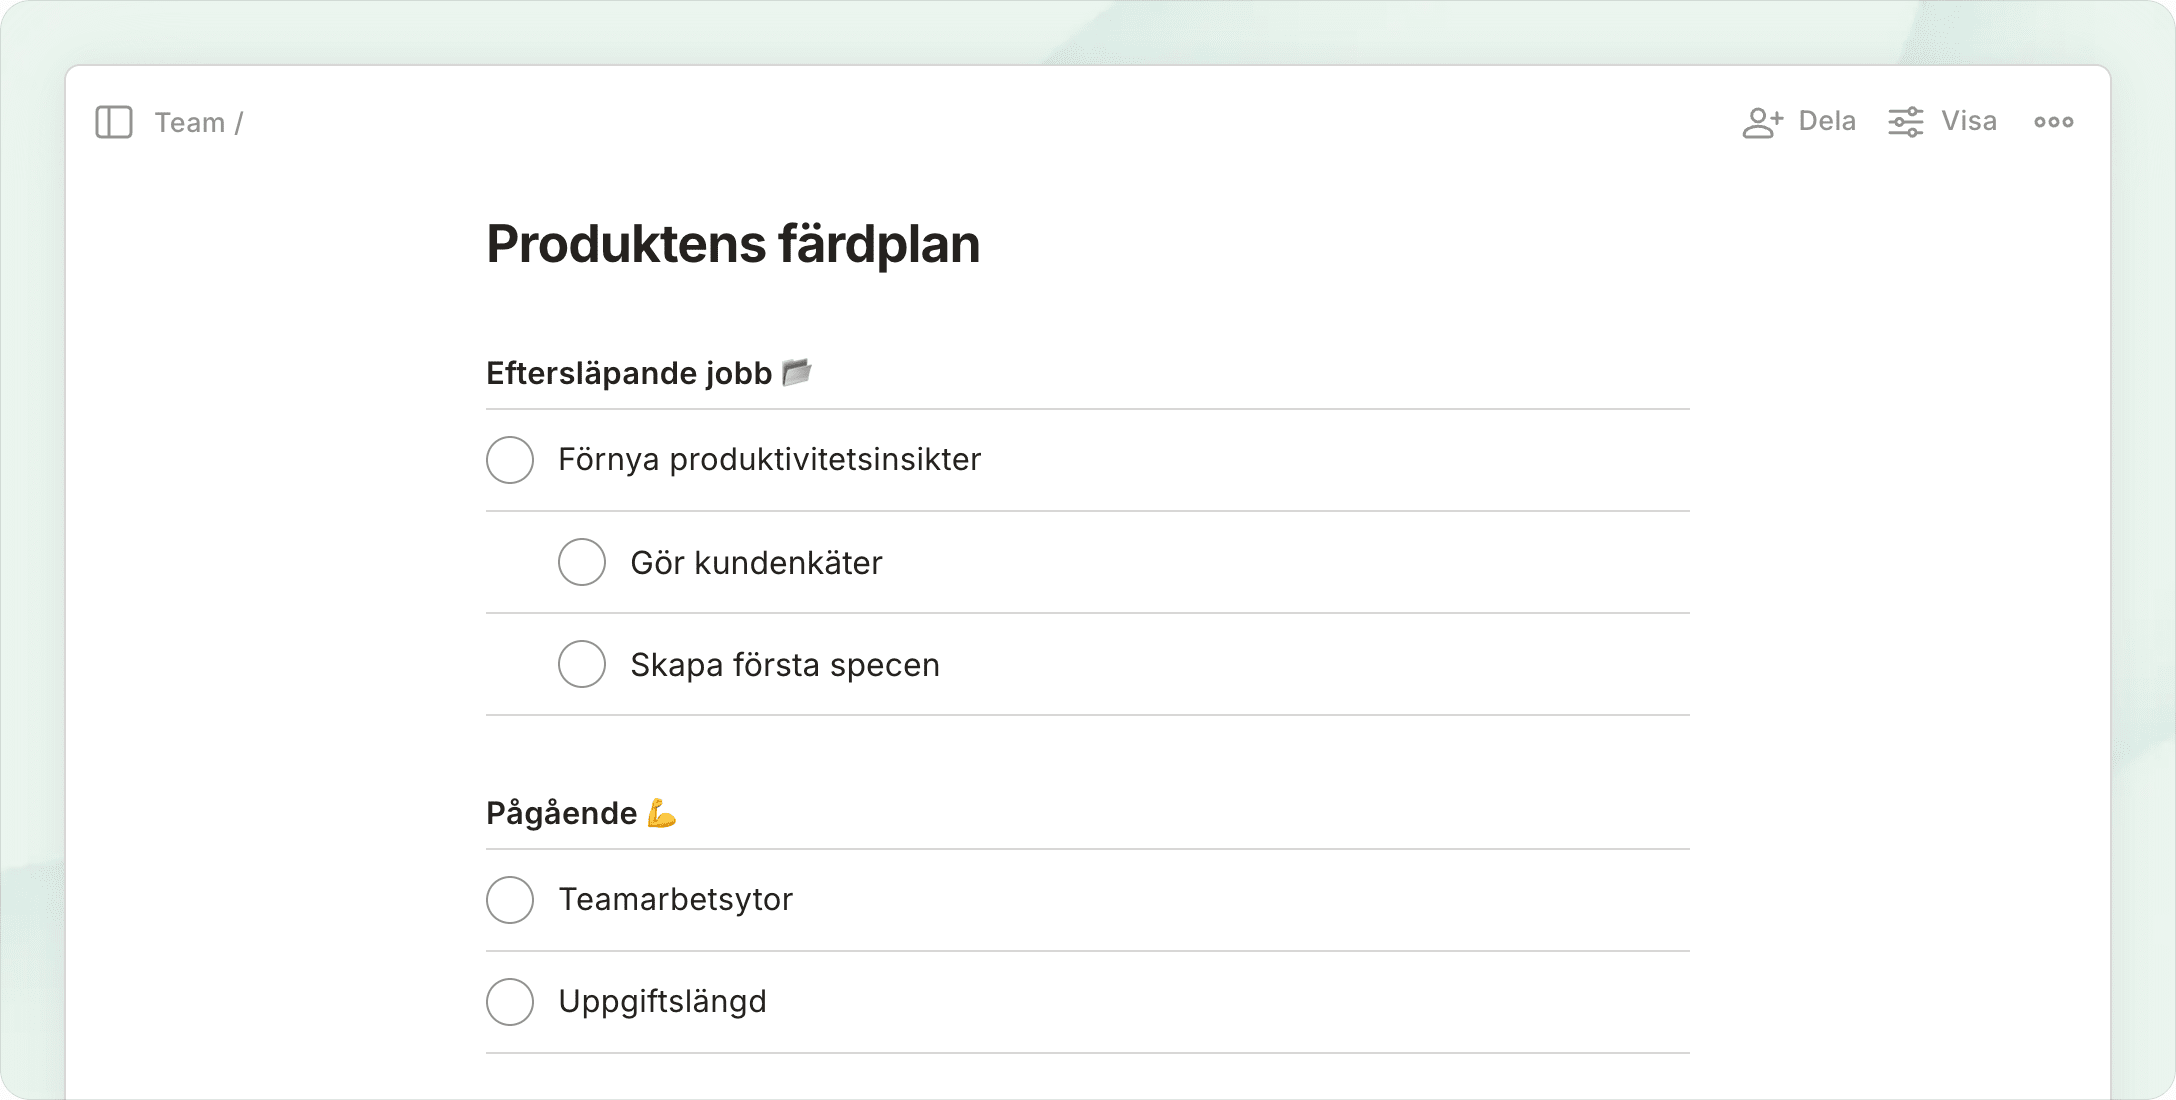The width and height of the screenshot is (2176, 1100).
Task: Tick the Teamarbetsytor task circle
Action: tap(510, 900)
